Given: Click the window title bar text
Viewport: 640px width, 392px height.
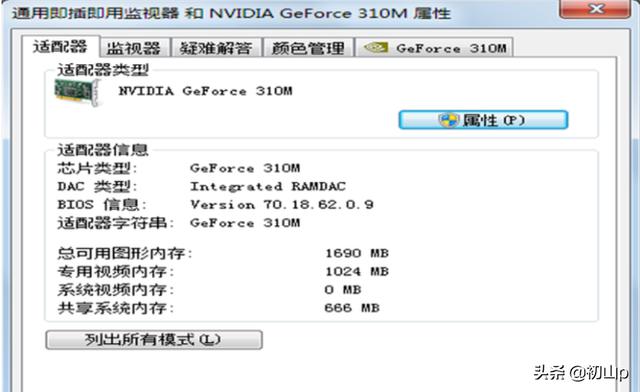Looking at the screenshot, I should (231, 13).
